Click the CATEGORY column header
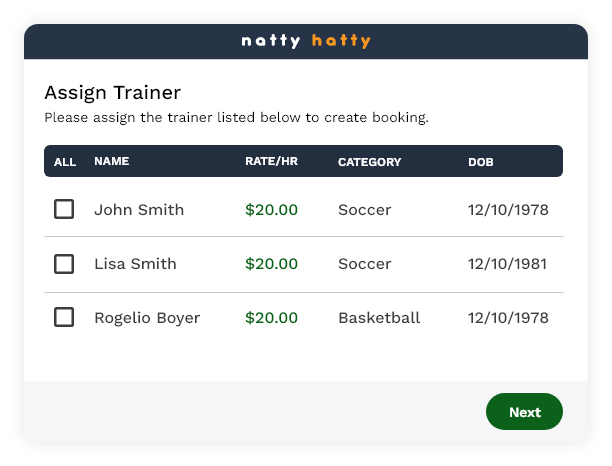This screenshot has width=612, height=466. (369, 161)
